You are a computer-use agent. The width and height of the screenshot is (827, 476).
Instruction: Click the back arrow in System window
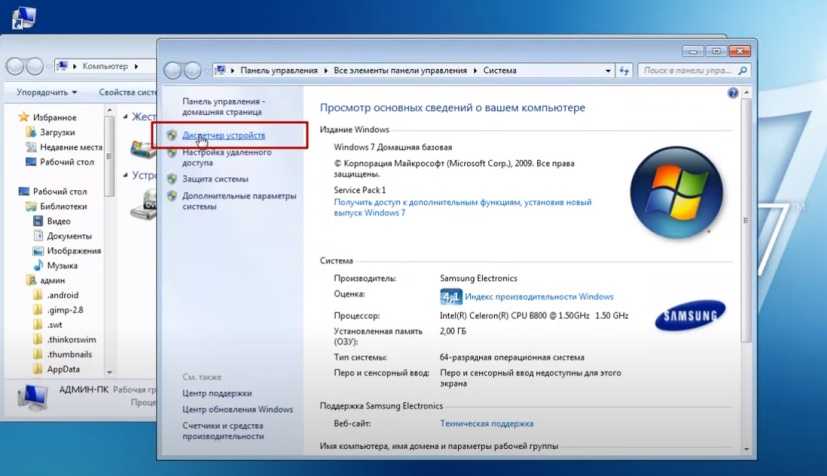click(172, 70)
